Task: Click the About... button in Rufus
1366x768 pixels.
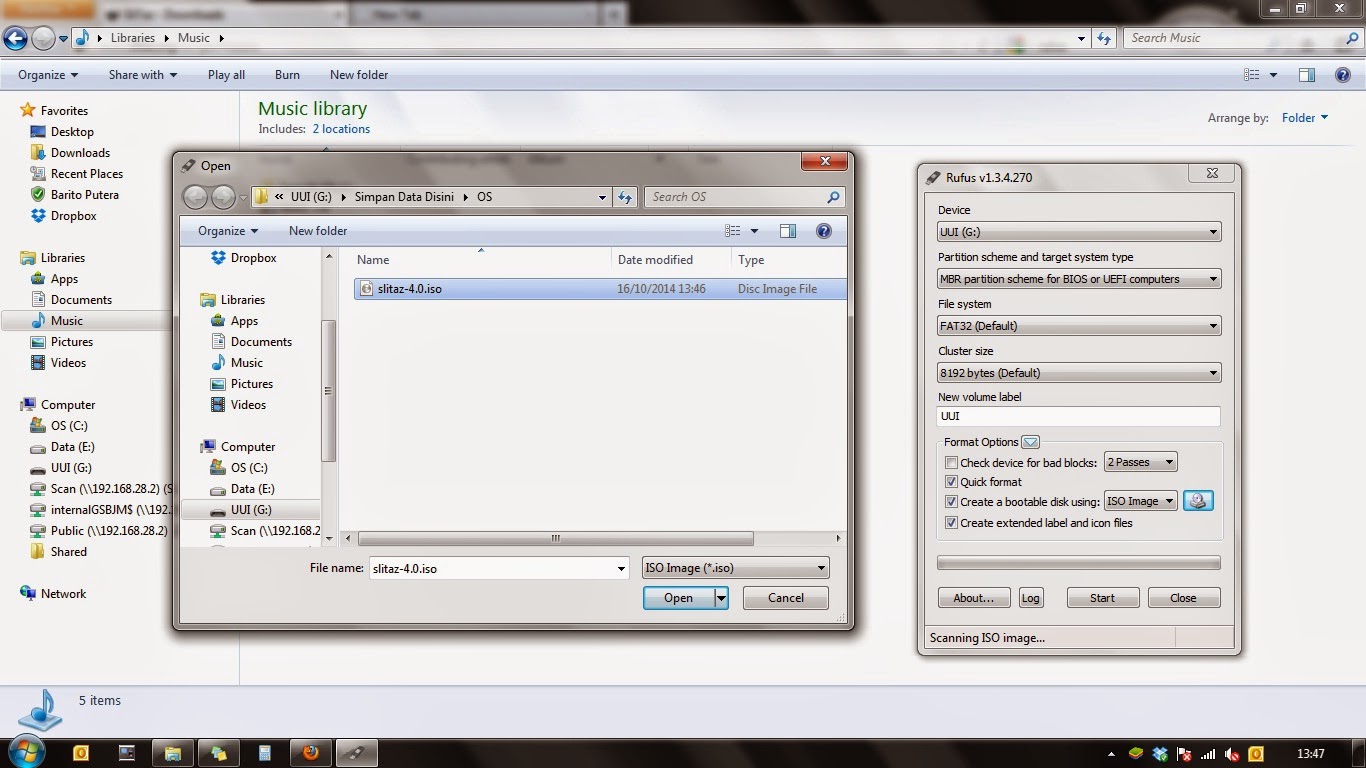Action: 974,598
